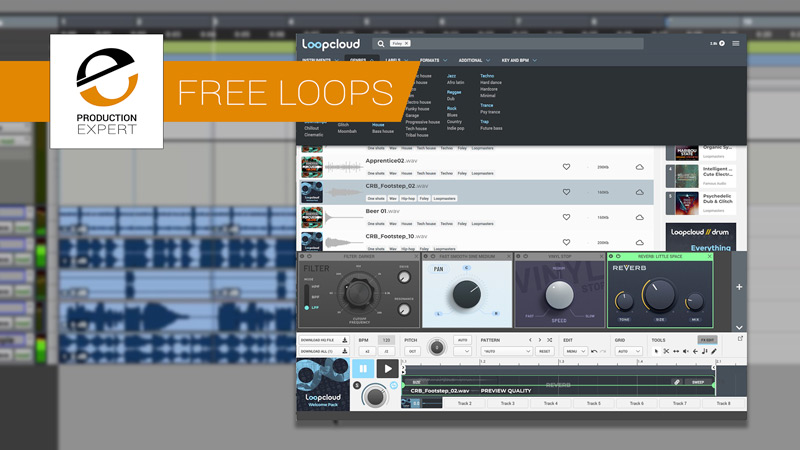Remove the Foley search tag
The width and height of the screenshot is (800, 450).
pyautogui.click(x=407, y=43)
